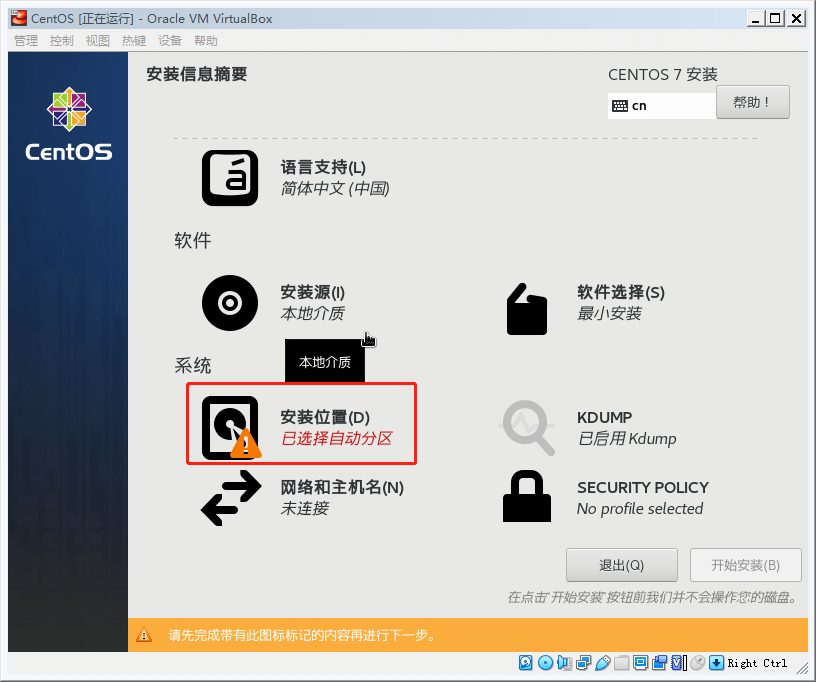The width and height of the screenshot is (816, 682).
Task: Click the 开始安装(B) begin installation button
Action: point(745,565)
